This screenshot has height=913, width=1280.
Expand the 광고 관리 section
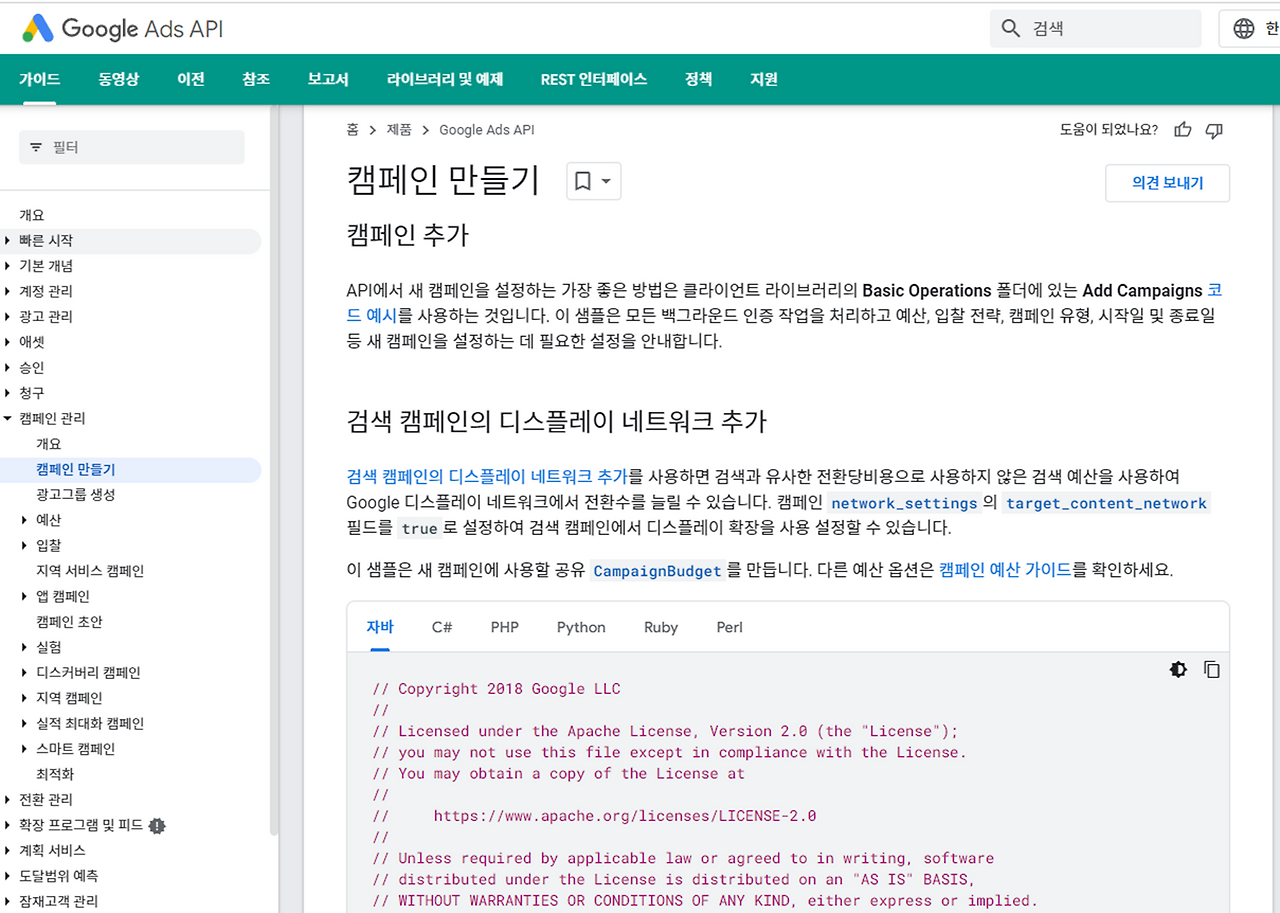point(8,317)
